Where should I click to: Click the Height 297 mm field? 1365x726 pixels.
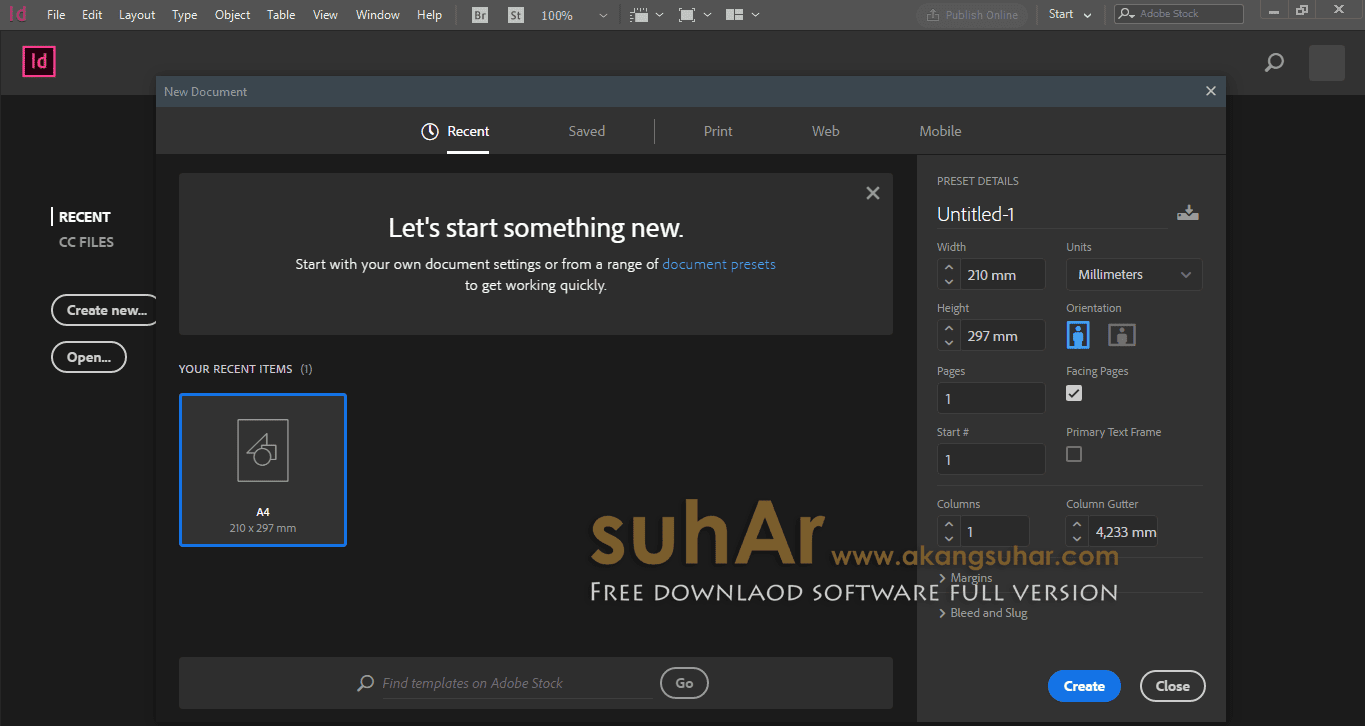[1003, 336]
